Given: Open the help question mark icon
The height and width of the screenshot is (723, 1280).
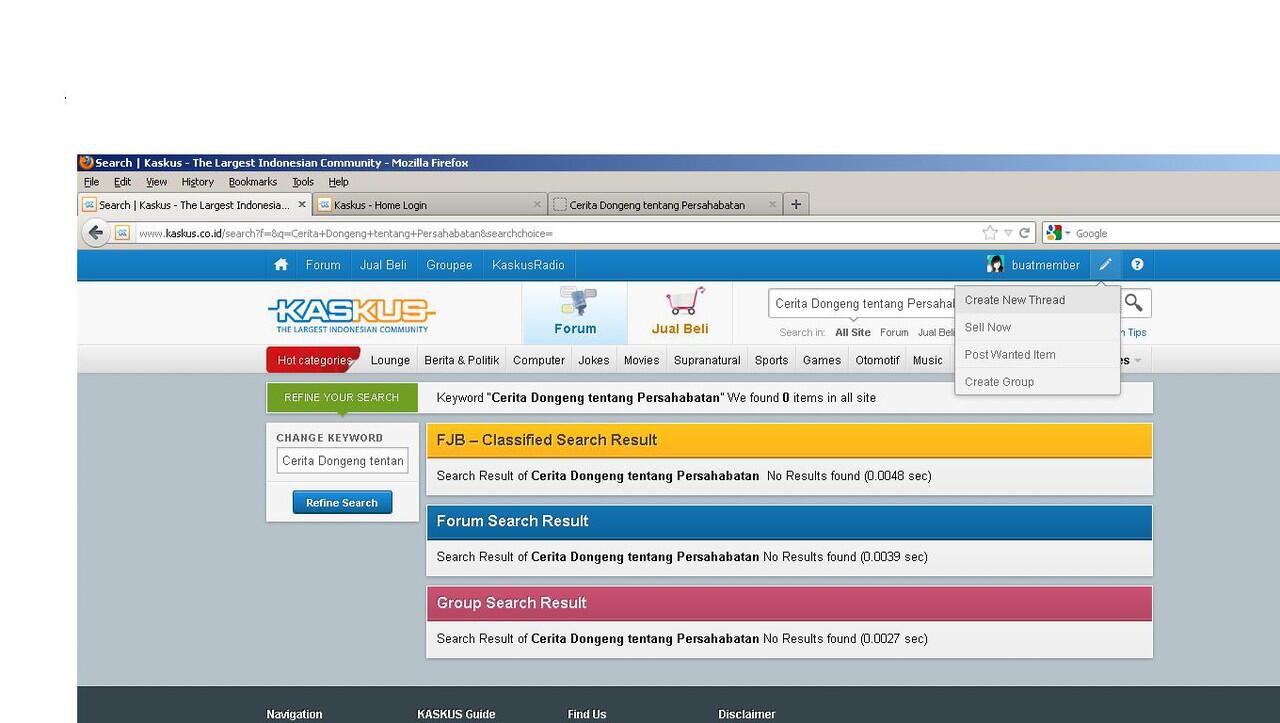Looking at the screenshot, I should (x=1137, y=265).
